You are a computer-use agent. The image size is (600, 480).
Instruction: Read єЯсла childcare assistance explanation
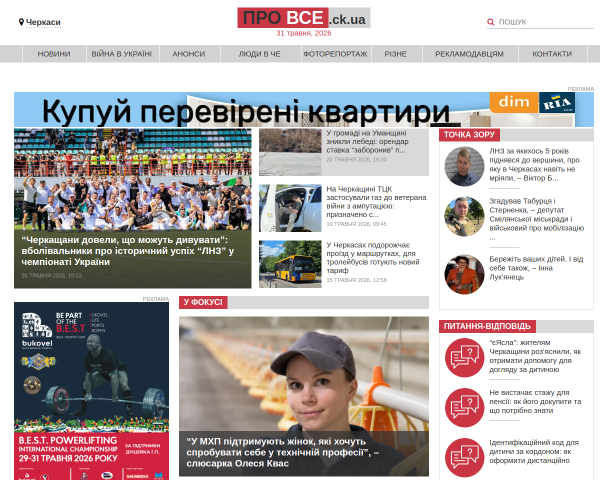(535, 356)
